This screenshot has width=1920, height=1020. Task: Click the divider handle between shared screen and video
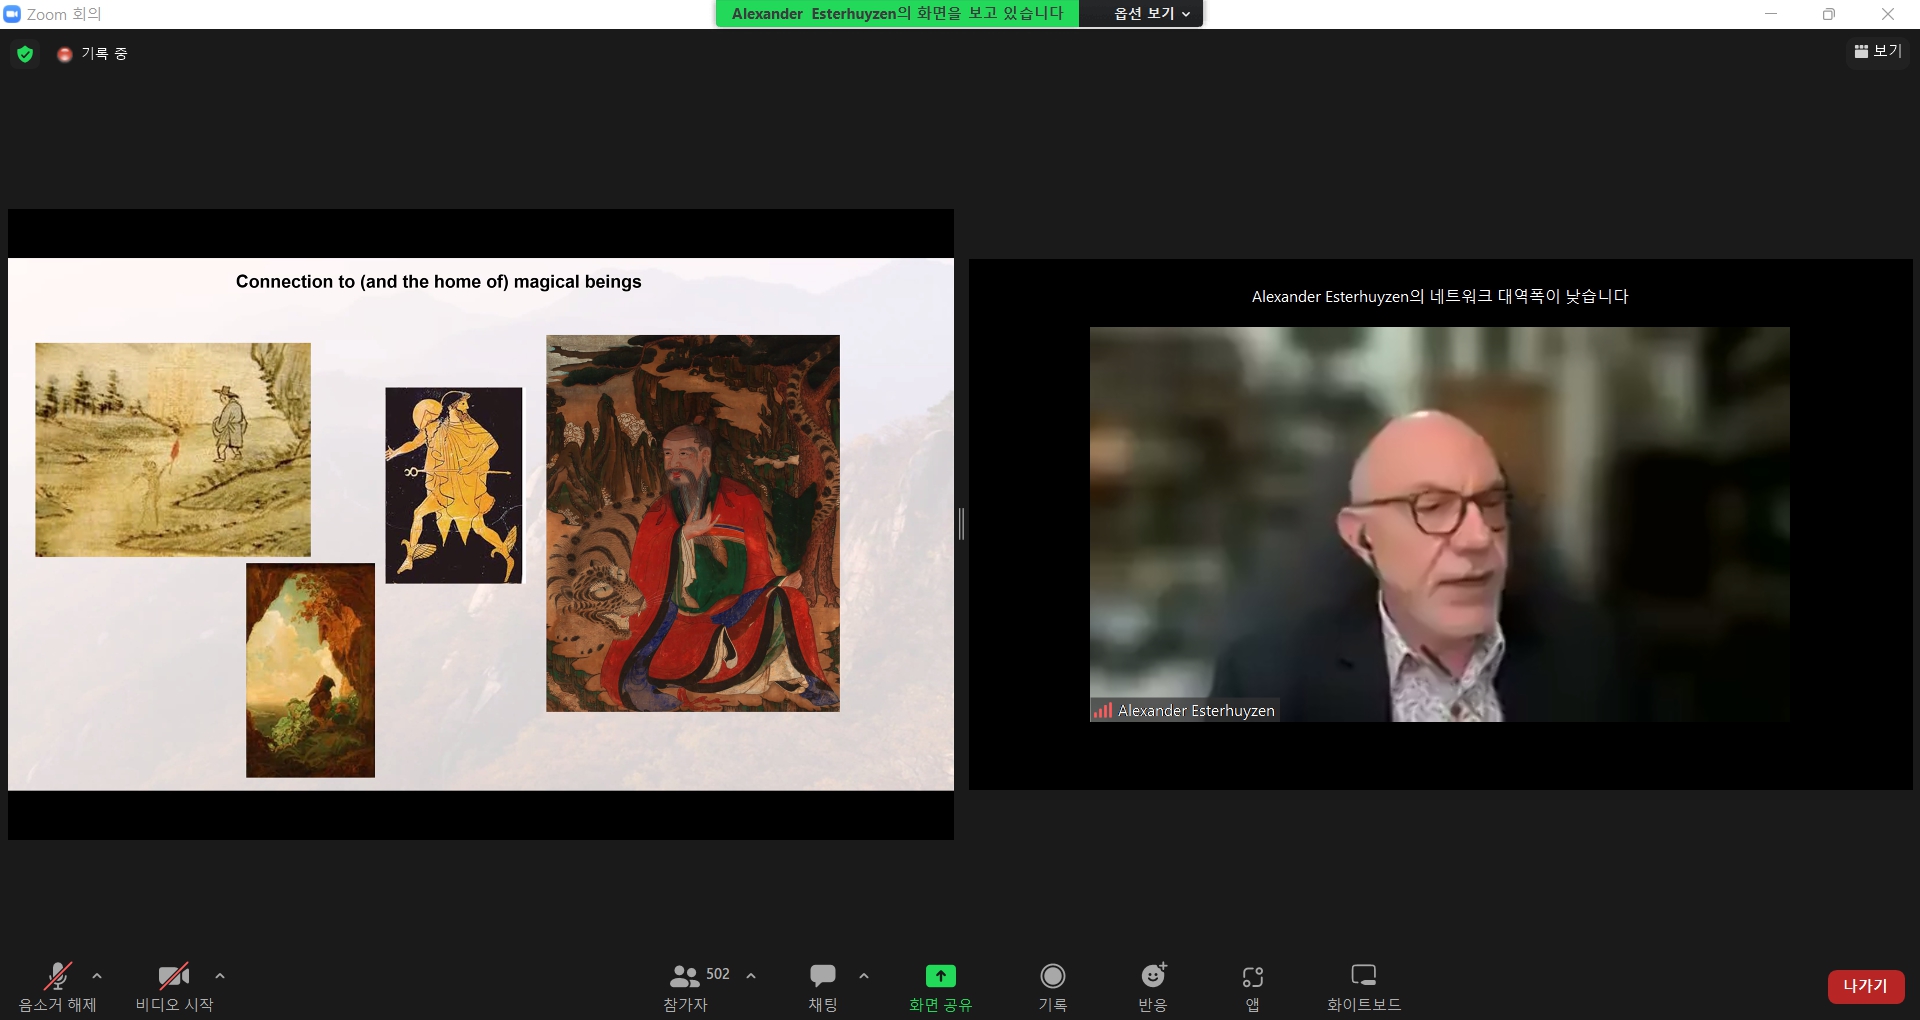961,524
